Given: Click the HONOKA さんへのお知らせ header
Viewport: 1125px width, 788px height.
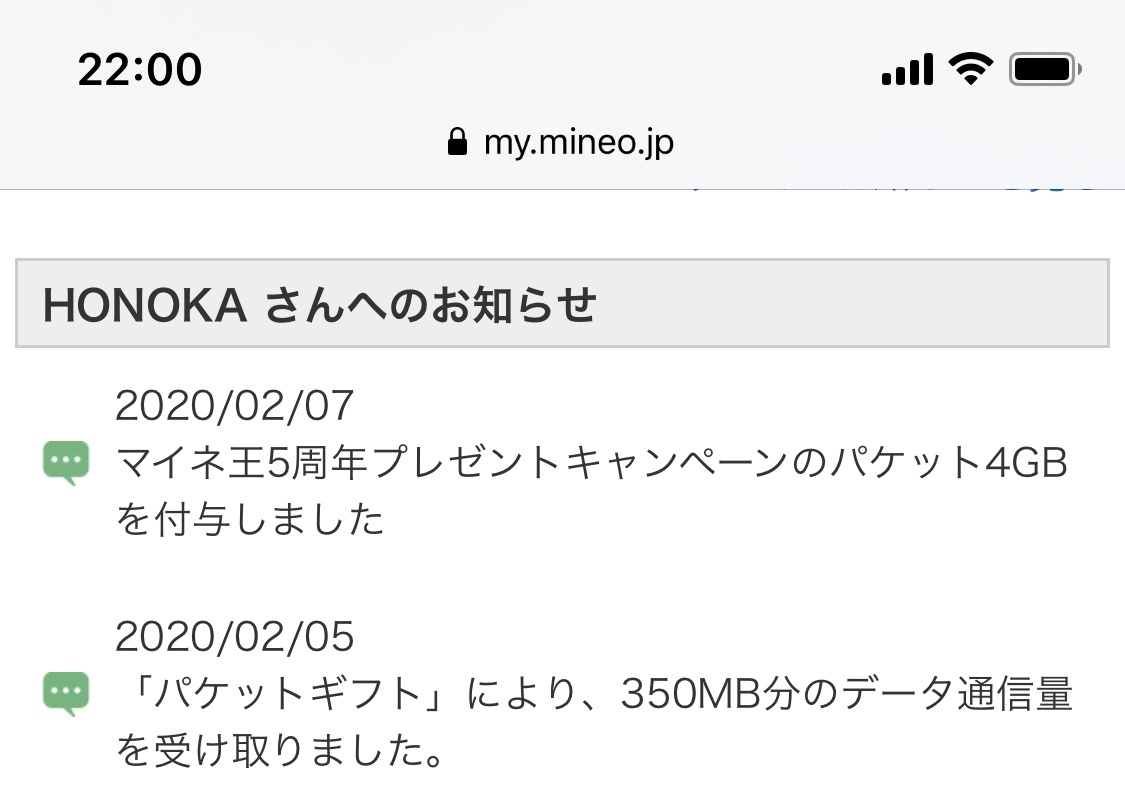Looking at the screenshot, I should 562,304.
